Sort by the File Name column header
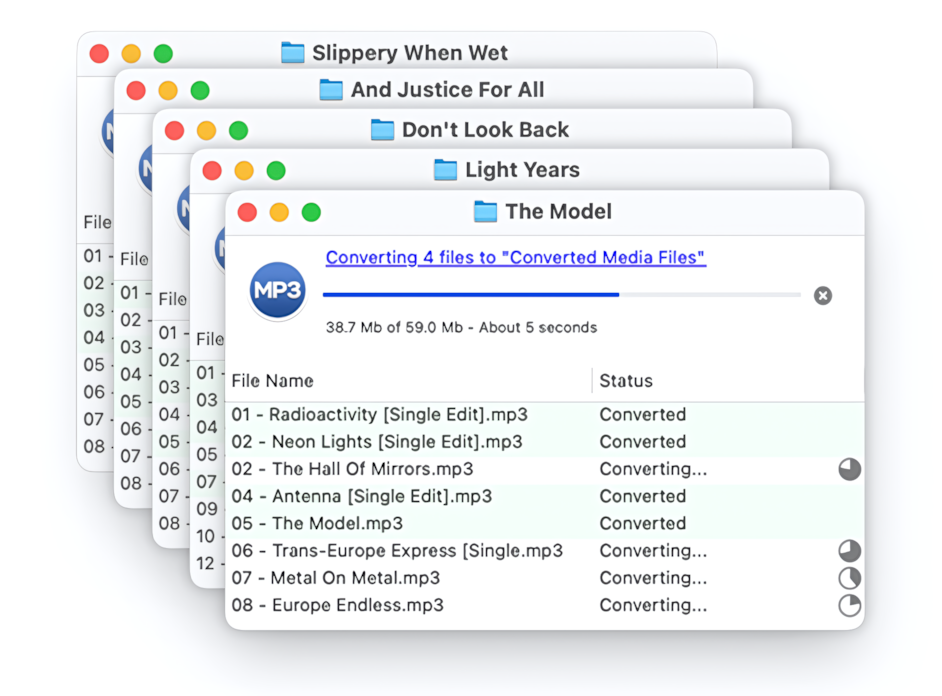942x696 pixels. click(x=273, y=381)
